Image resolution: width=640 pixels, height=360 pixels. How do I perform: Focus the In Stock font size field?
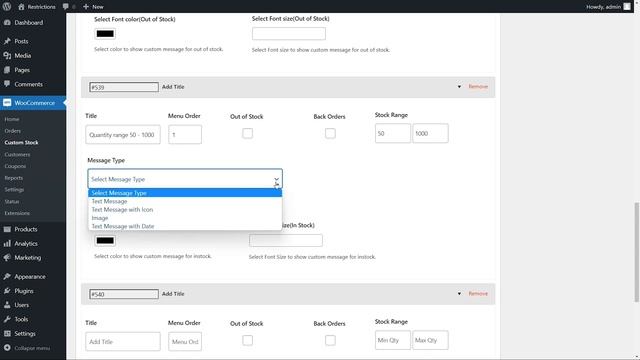pyautogui.click(x=286, y=240)
